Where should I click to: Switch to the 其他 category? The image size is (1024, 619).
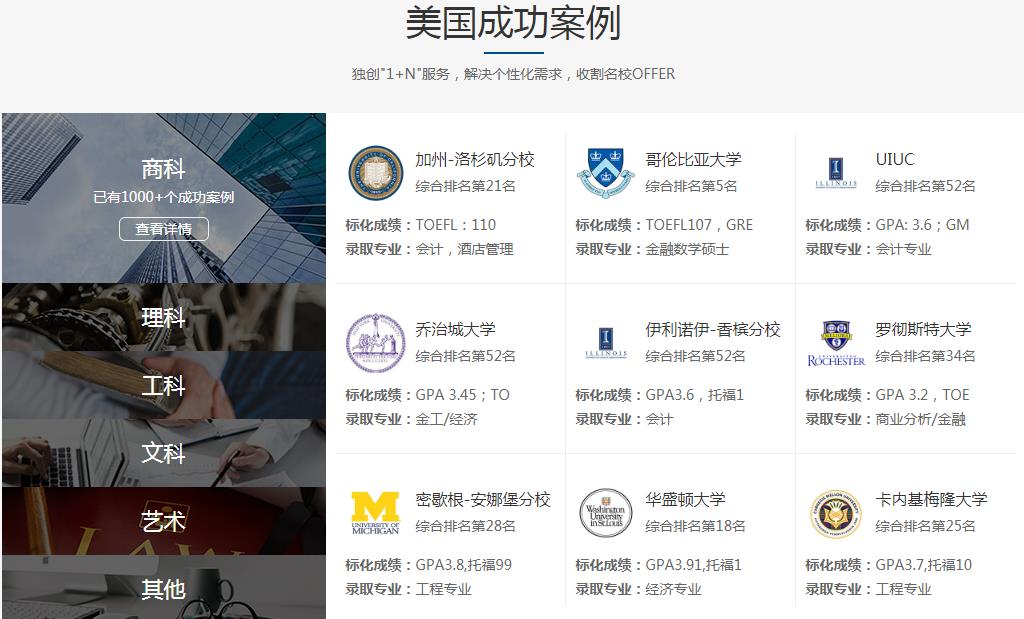click(163, 589)
